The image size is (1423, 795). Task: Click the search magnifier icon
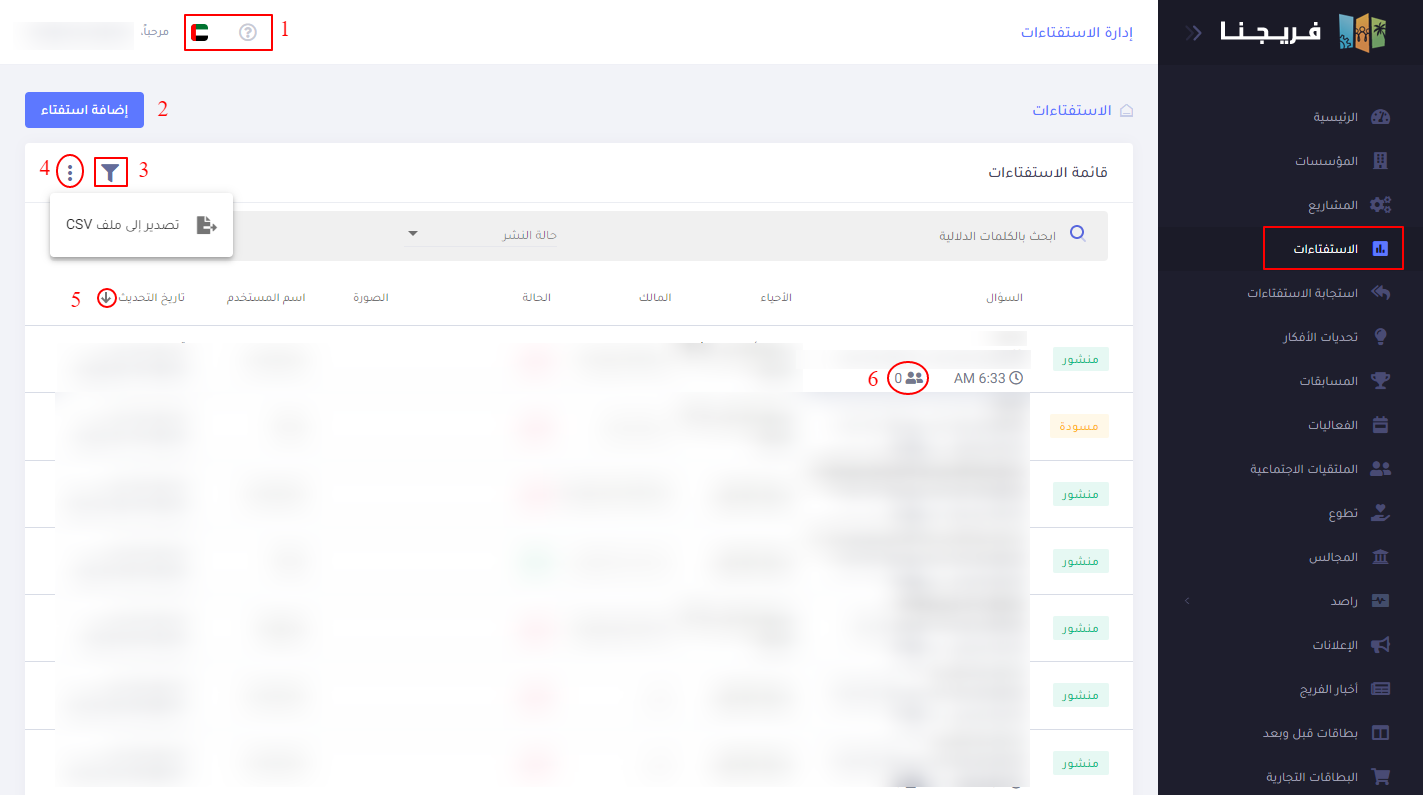[1078, 234]
